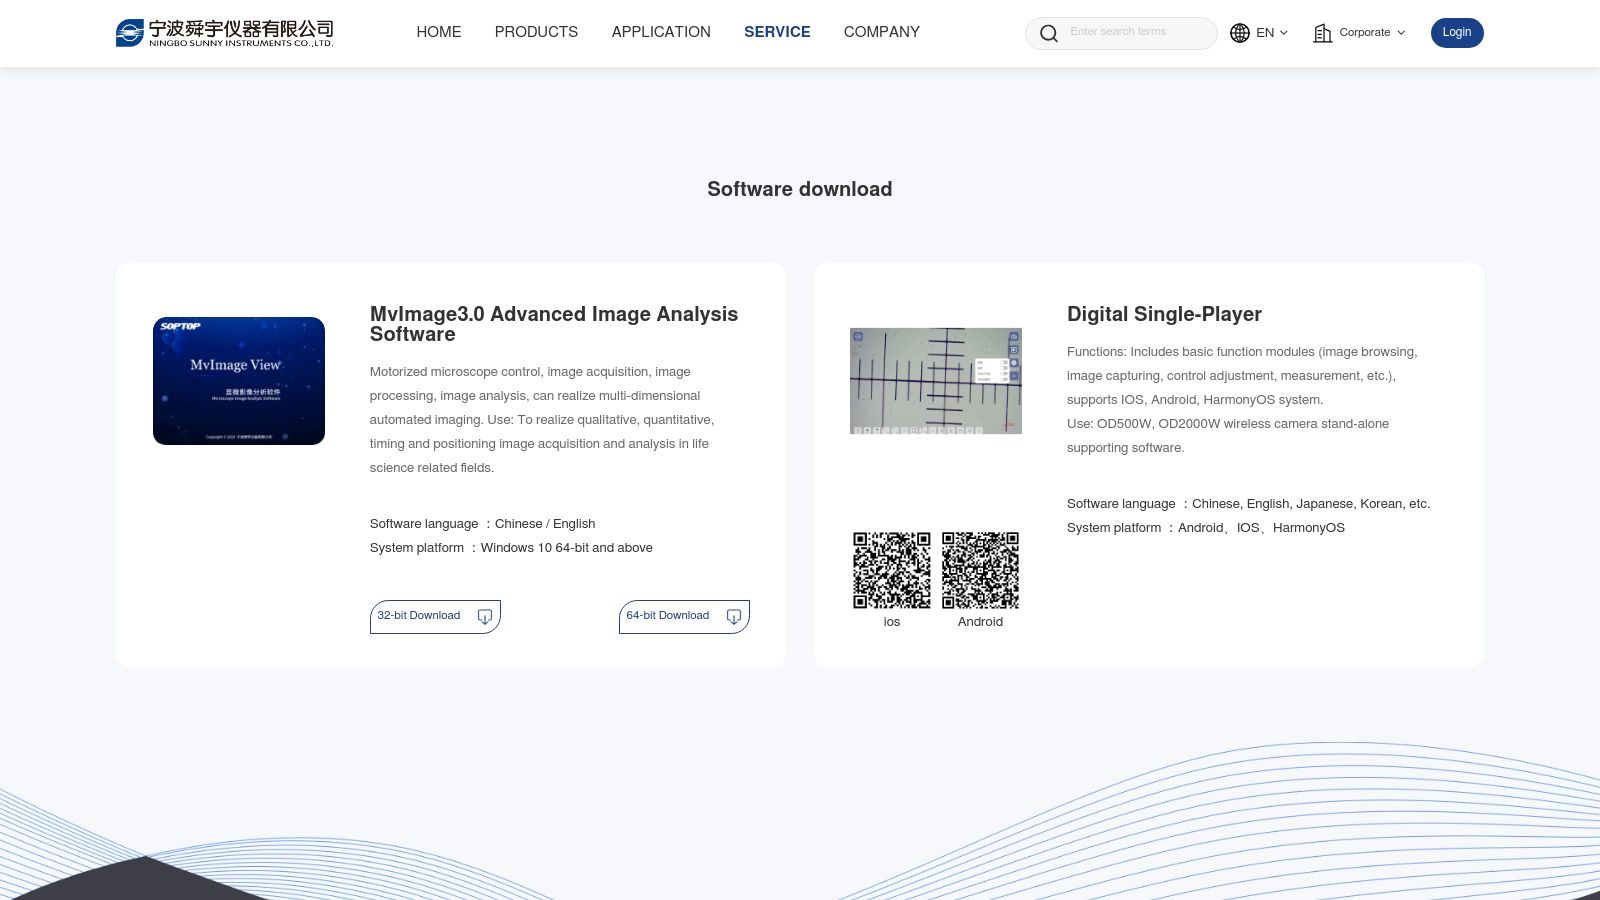Click the ios label under QR code
The width and height of the screenshot is (1600, 900).
point(892,622)
